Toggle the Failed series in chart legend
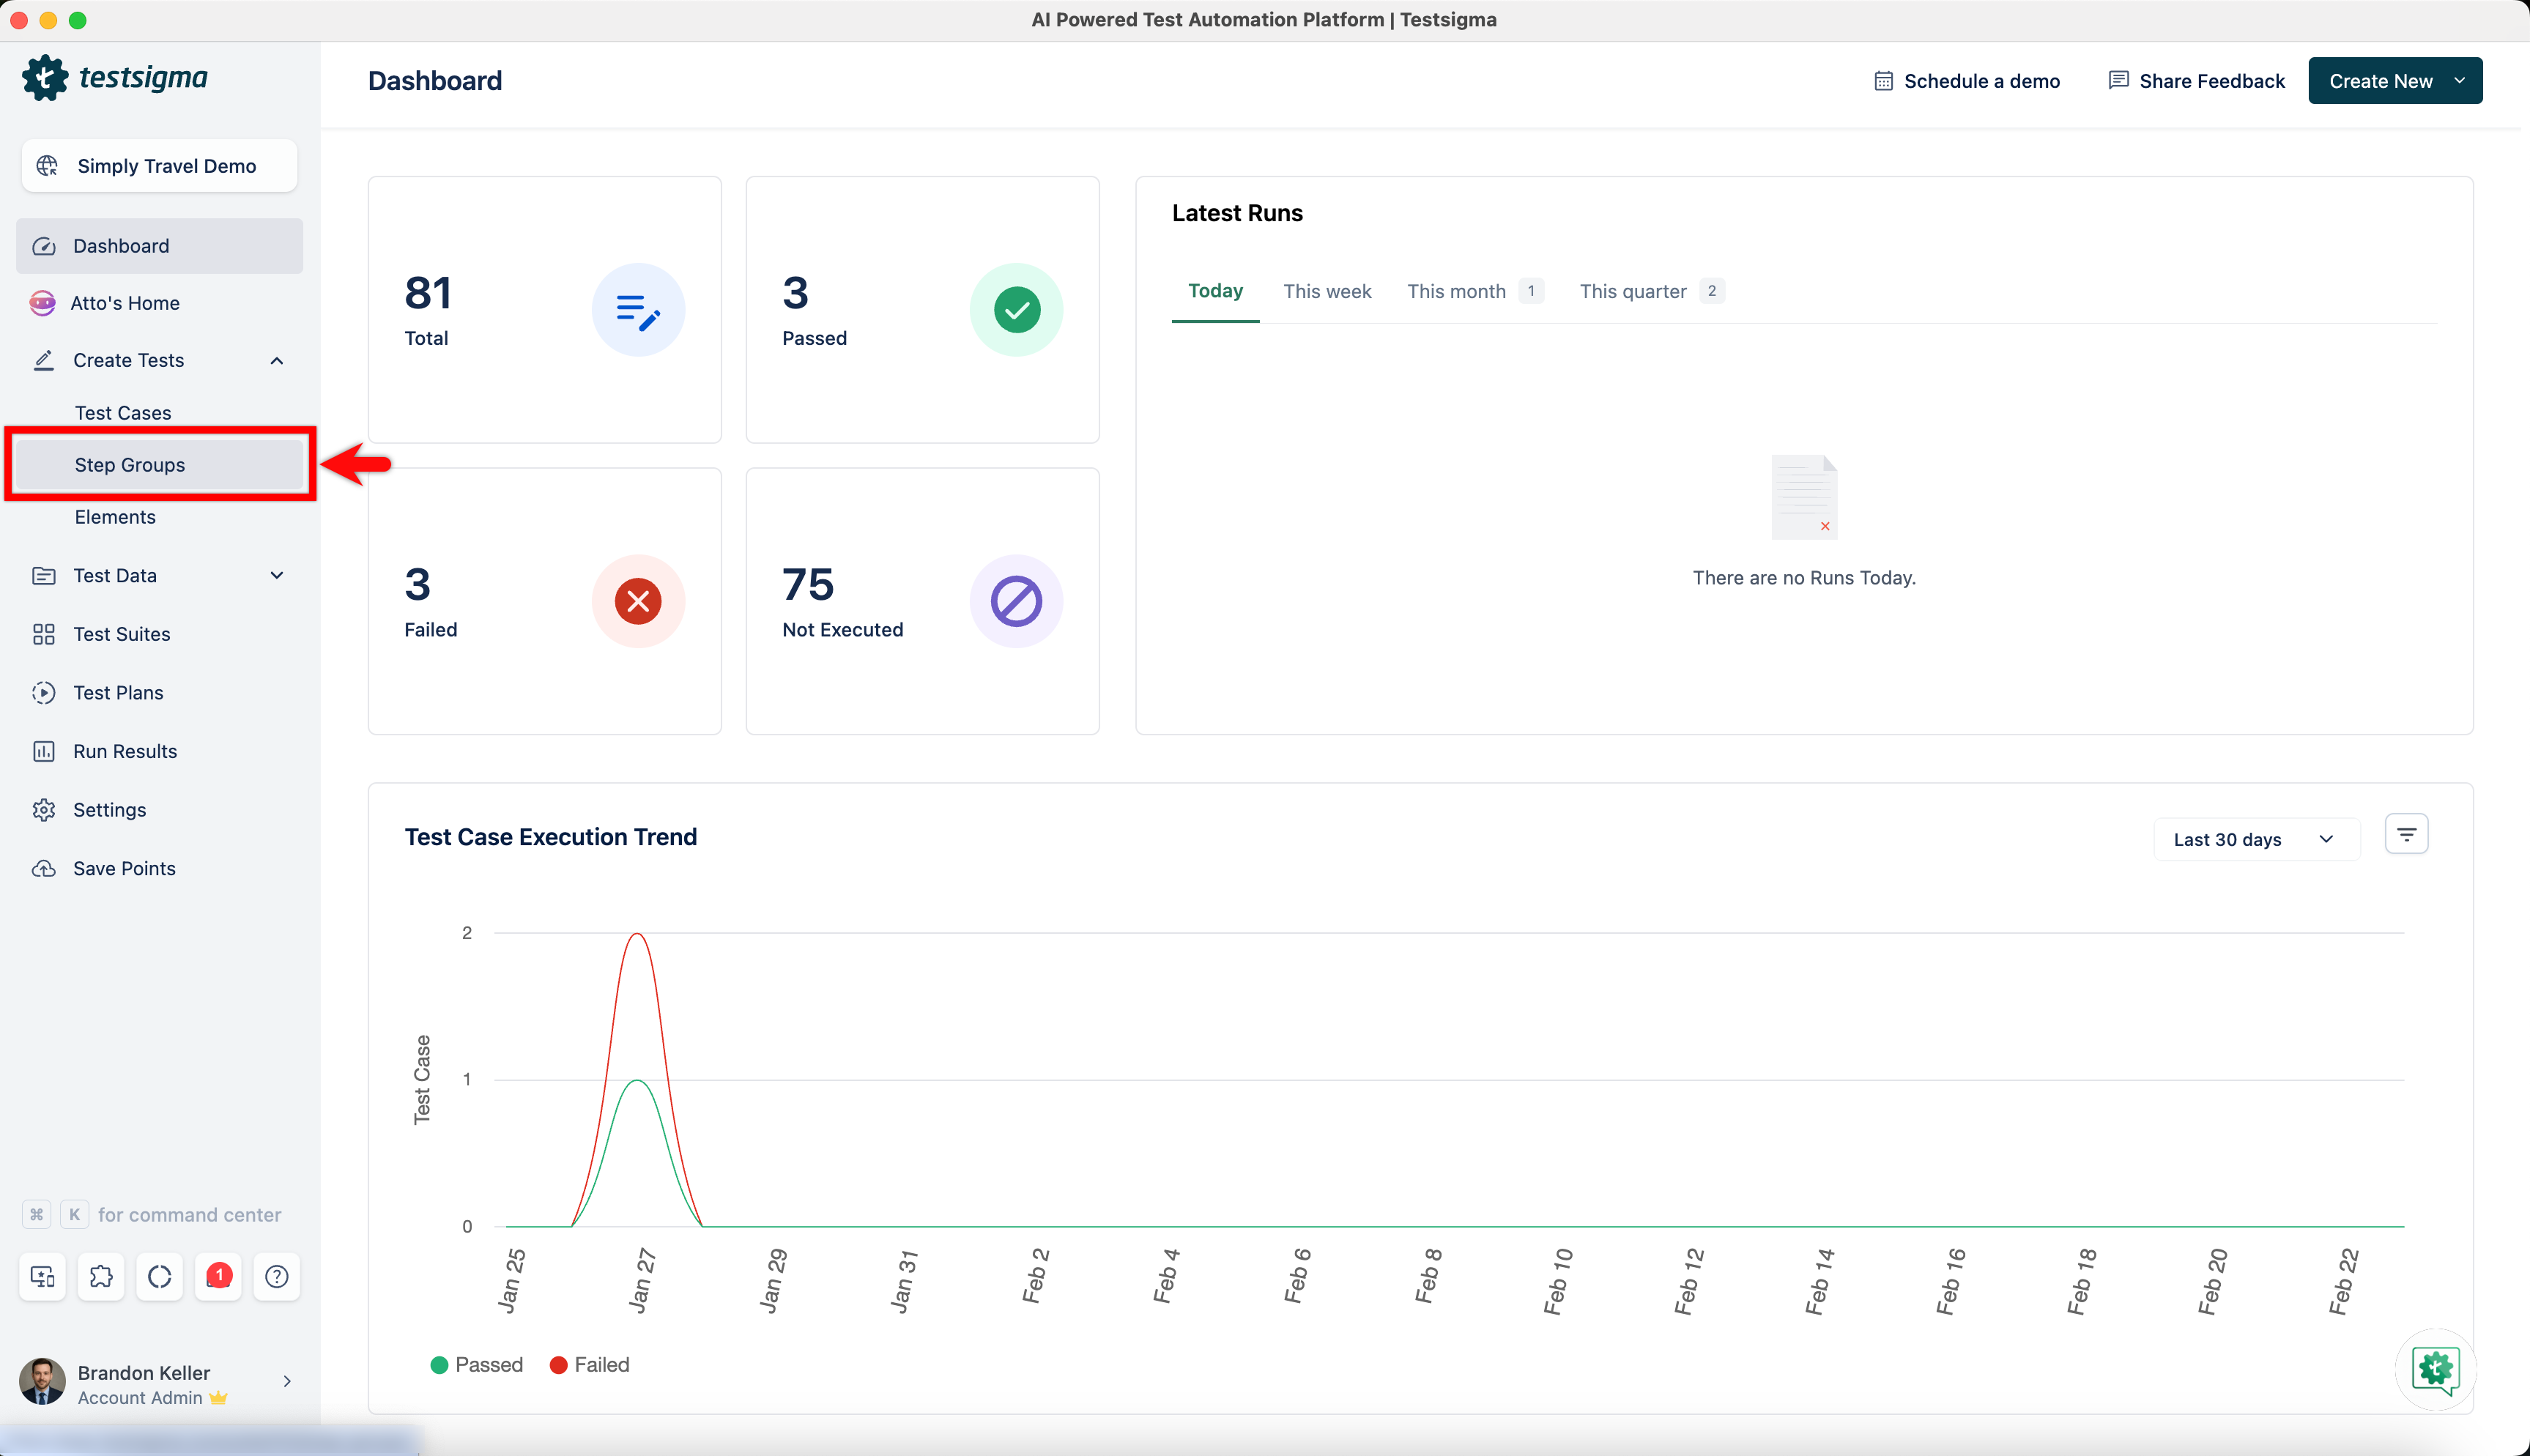This screenshot has height=1456, width=2530. [x=590, y=1365]
